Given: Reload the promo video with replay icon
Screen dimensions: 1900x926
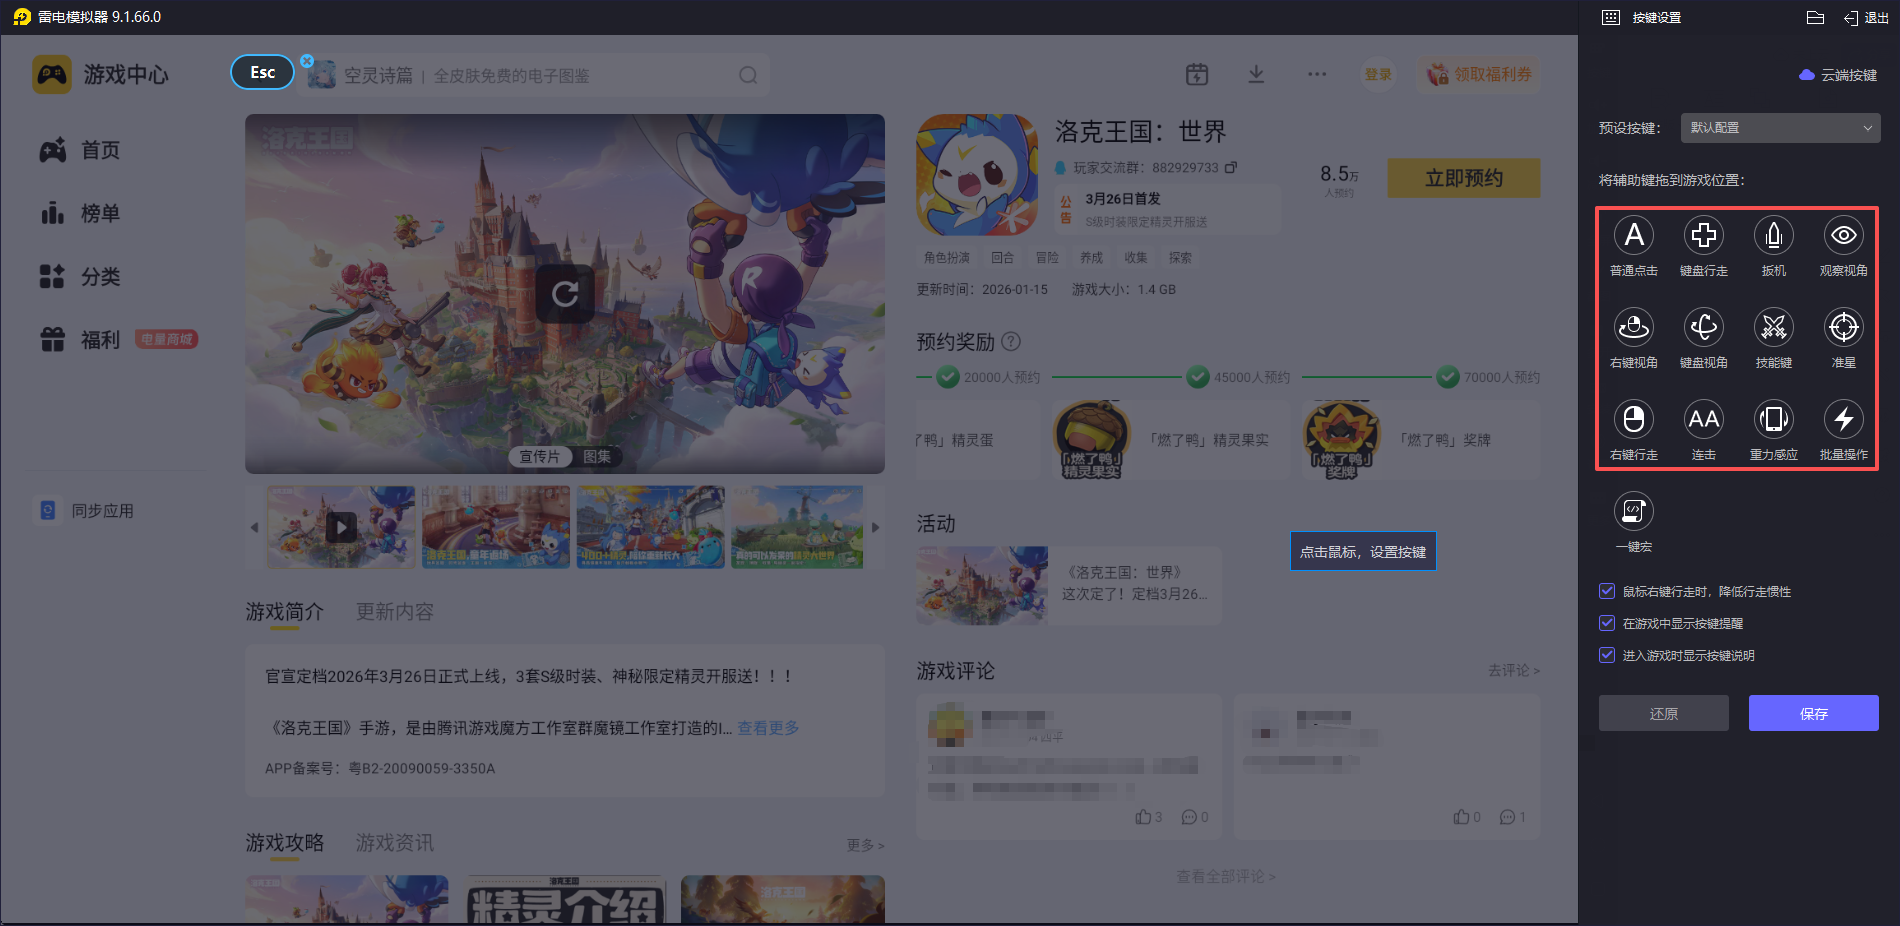Looking at the screenshot, I should click(565, 294).
